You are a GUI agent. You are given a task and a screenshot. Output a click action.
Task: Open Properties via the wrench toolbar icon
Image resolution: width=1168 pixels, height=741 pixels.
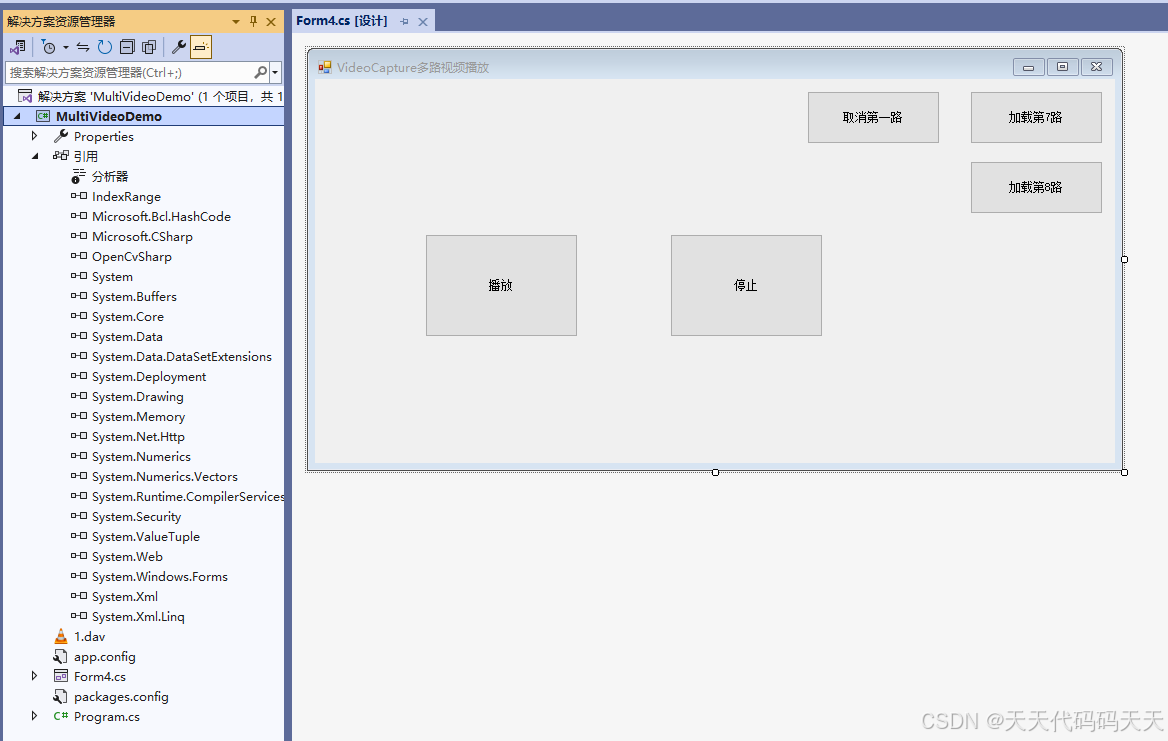click(x=179, y=48)
